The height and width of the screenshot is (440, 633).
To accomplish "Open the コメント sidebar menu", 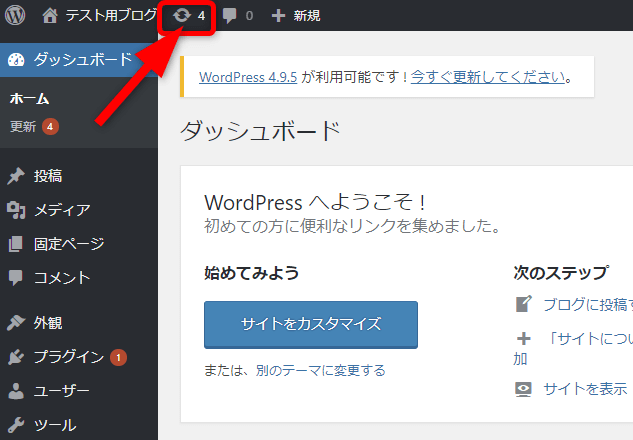I will 60,278.
